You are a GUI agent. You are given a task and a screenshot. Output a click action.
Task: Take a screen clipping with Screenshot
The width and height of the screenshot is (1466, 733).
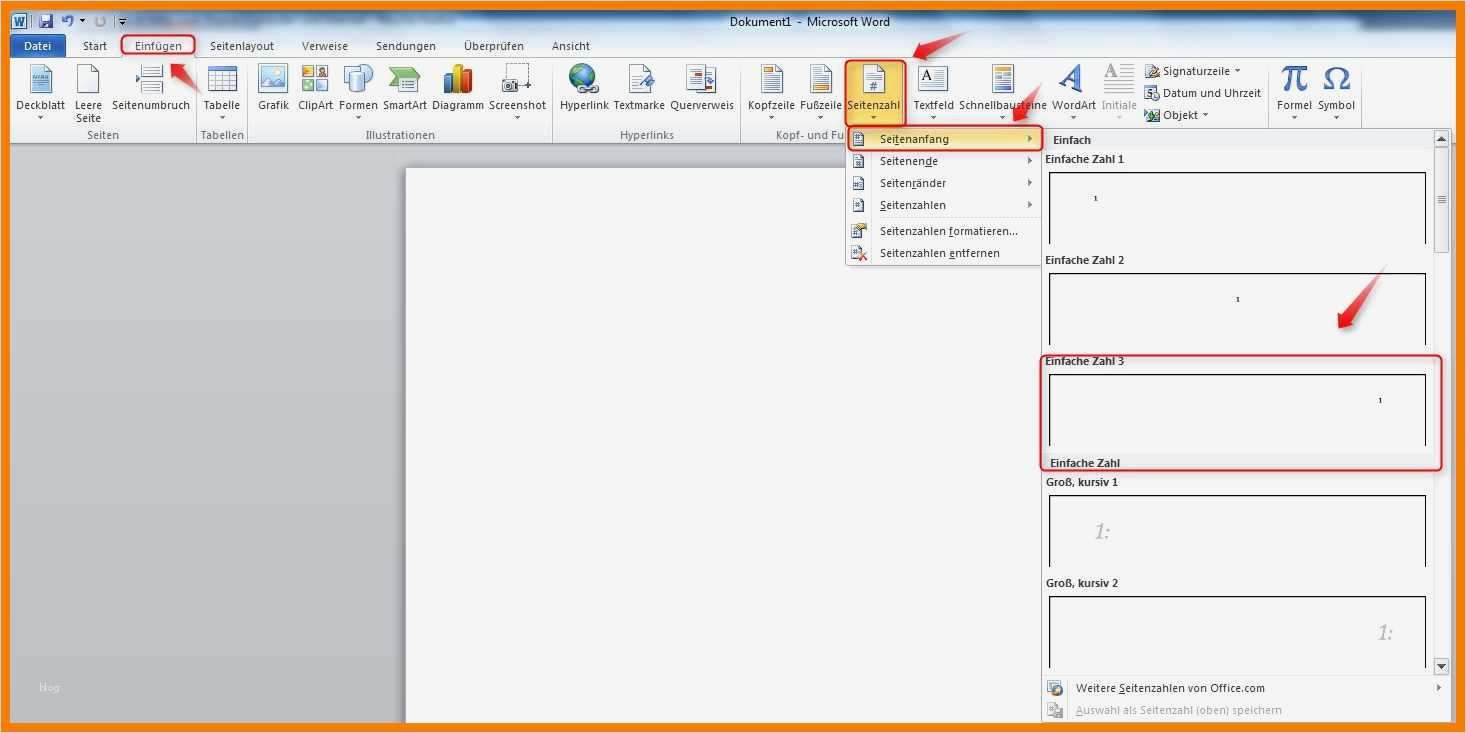pos(517,93)
